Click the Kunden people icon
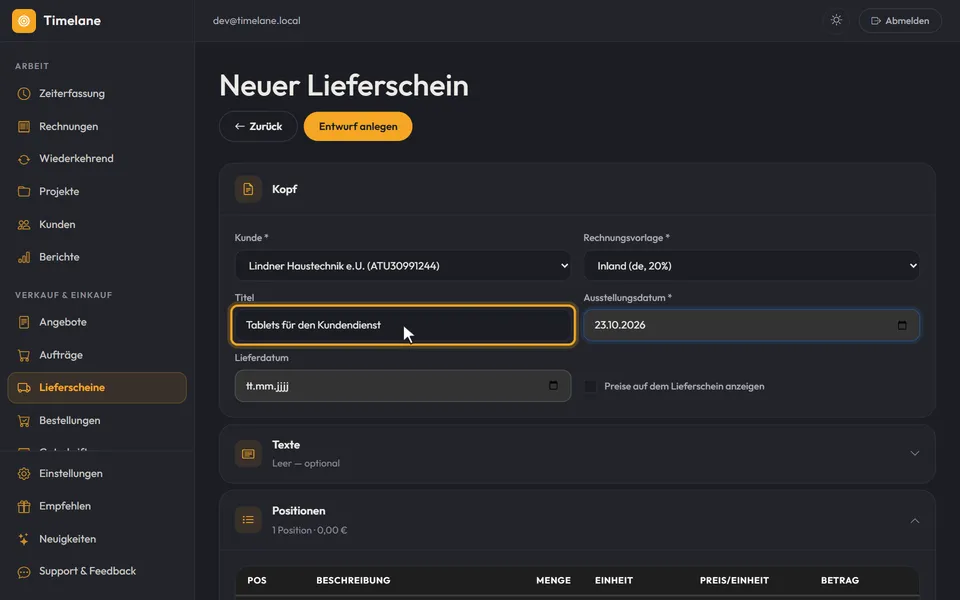960x600 pixels. (x=24, y=225)
